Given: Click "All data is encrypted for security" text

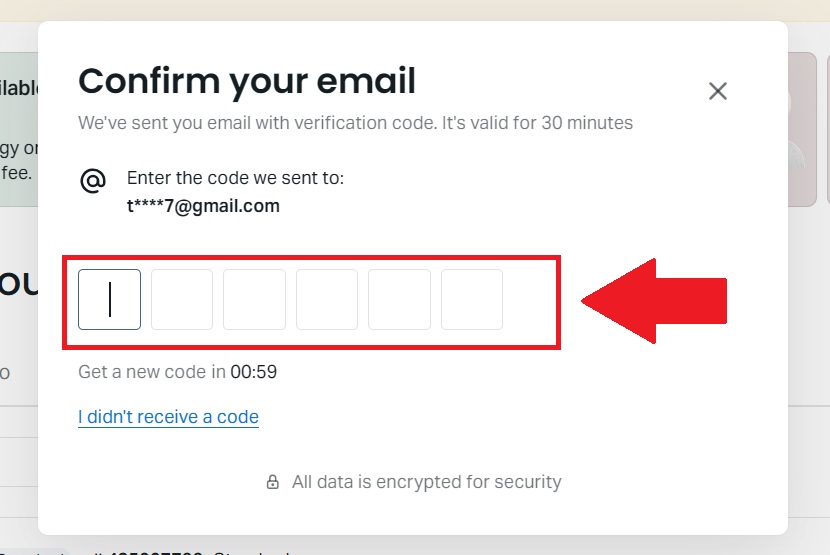Looking at the screenshot, I should [426, 482].
